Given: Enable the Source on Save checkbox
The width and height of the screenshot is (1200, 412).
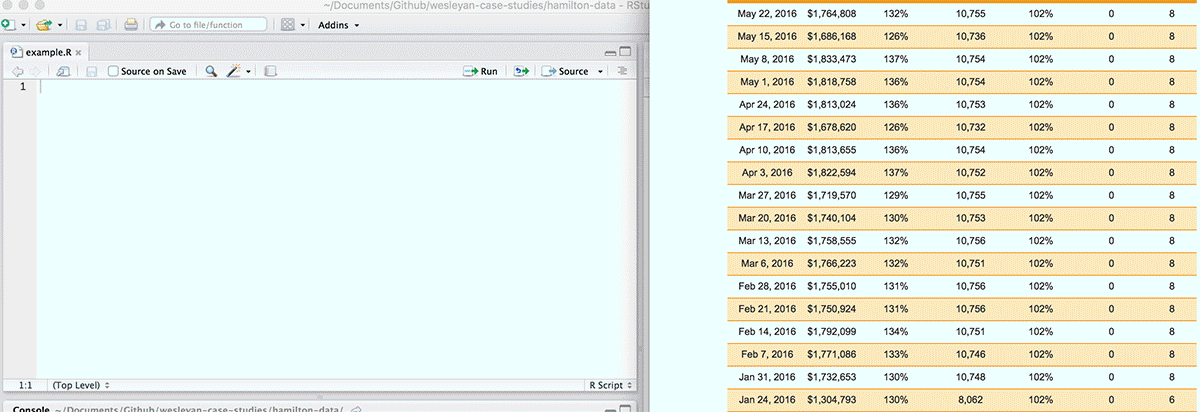Looking at the screenshot, I should pos(113,71).
